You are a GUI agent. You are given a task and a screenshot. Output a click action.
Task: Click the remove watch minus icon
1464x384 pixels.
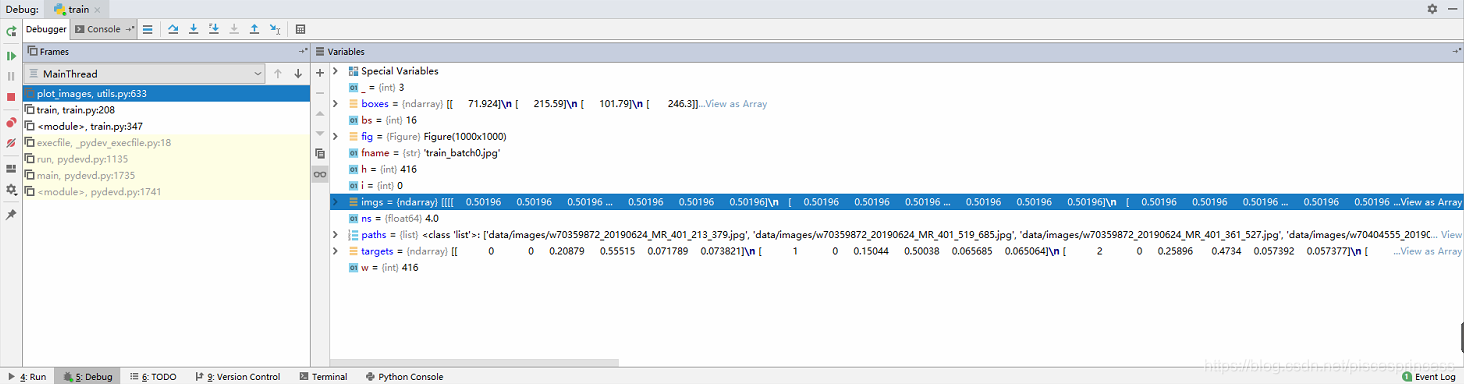(320, 93)
